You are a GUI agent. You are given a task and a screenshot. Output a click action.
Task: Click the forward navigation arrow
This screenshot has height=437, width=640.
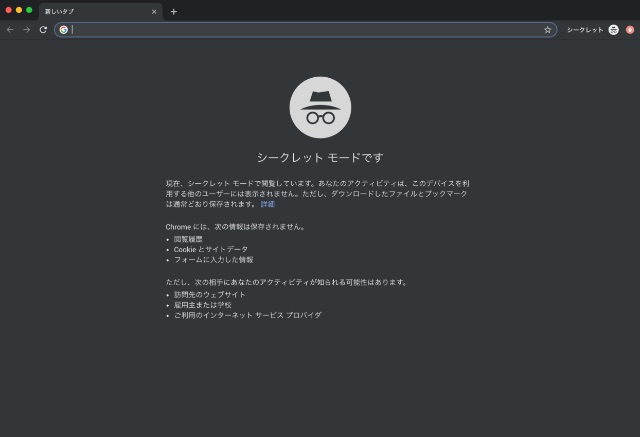pos(27,30)
